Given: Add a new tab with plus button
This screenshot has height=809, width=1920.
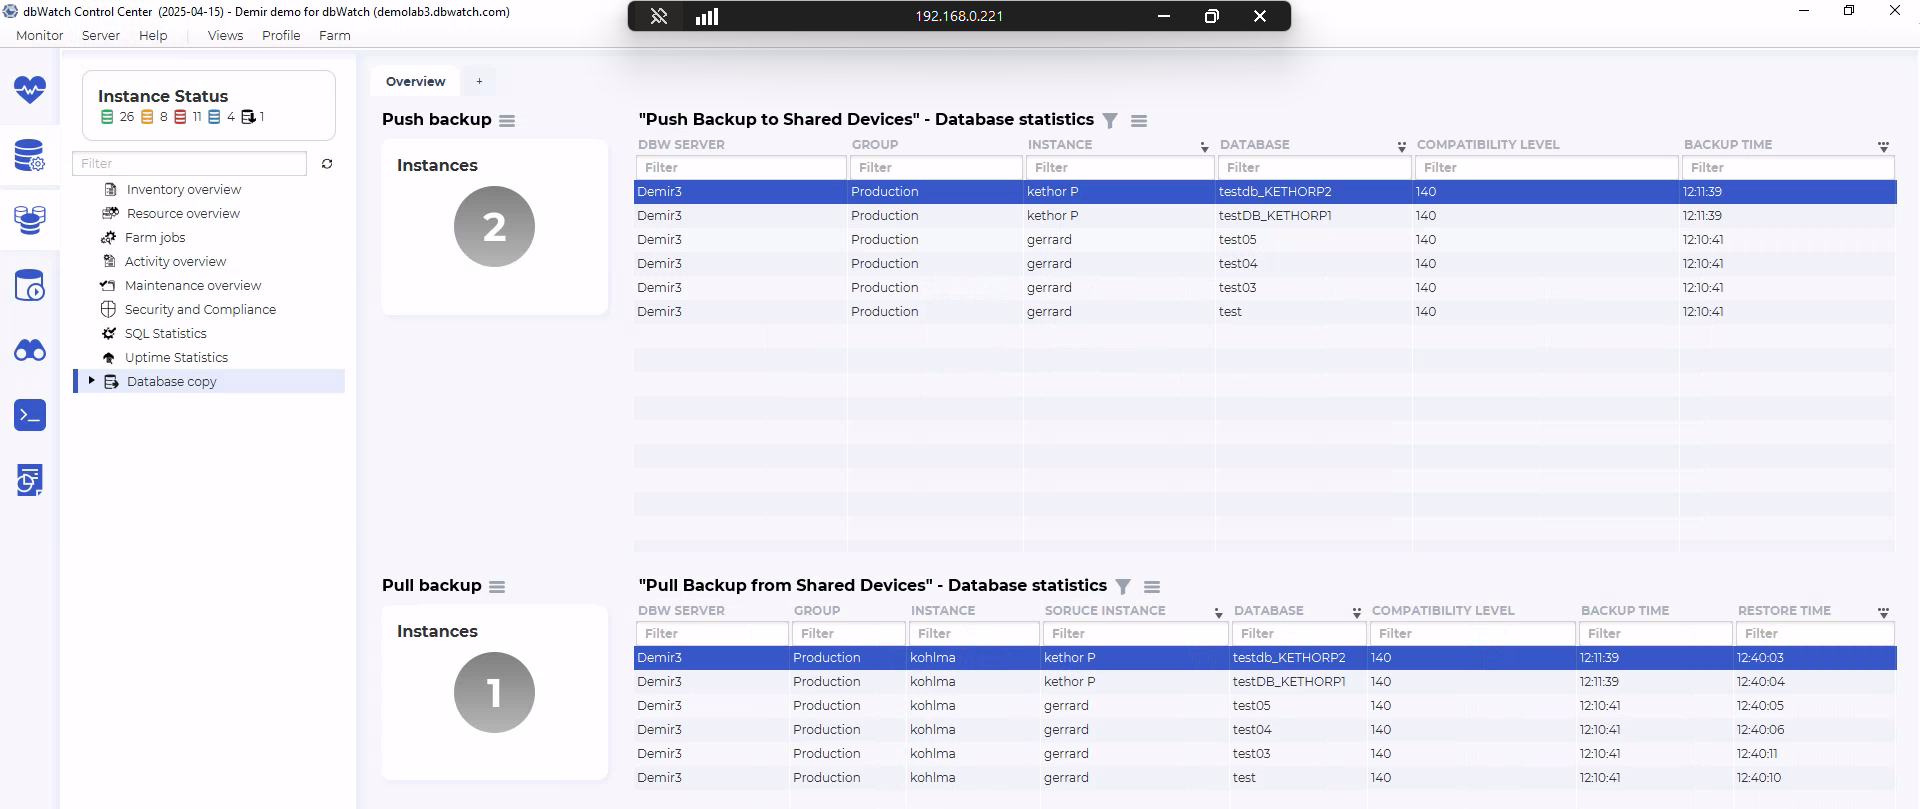Looking at the screenshot, I should pyautogui.click(x=479, y=82).
